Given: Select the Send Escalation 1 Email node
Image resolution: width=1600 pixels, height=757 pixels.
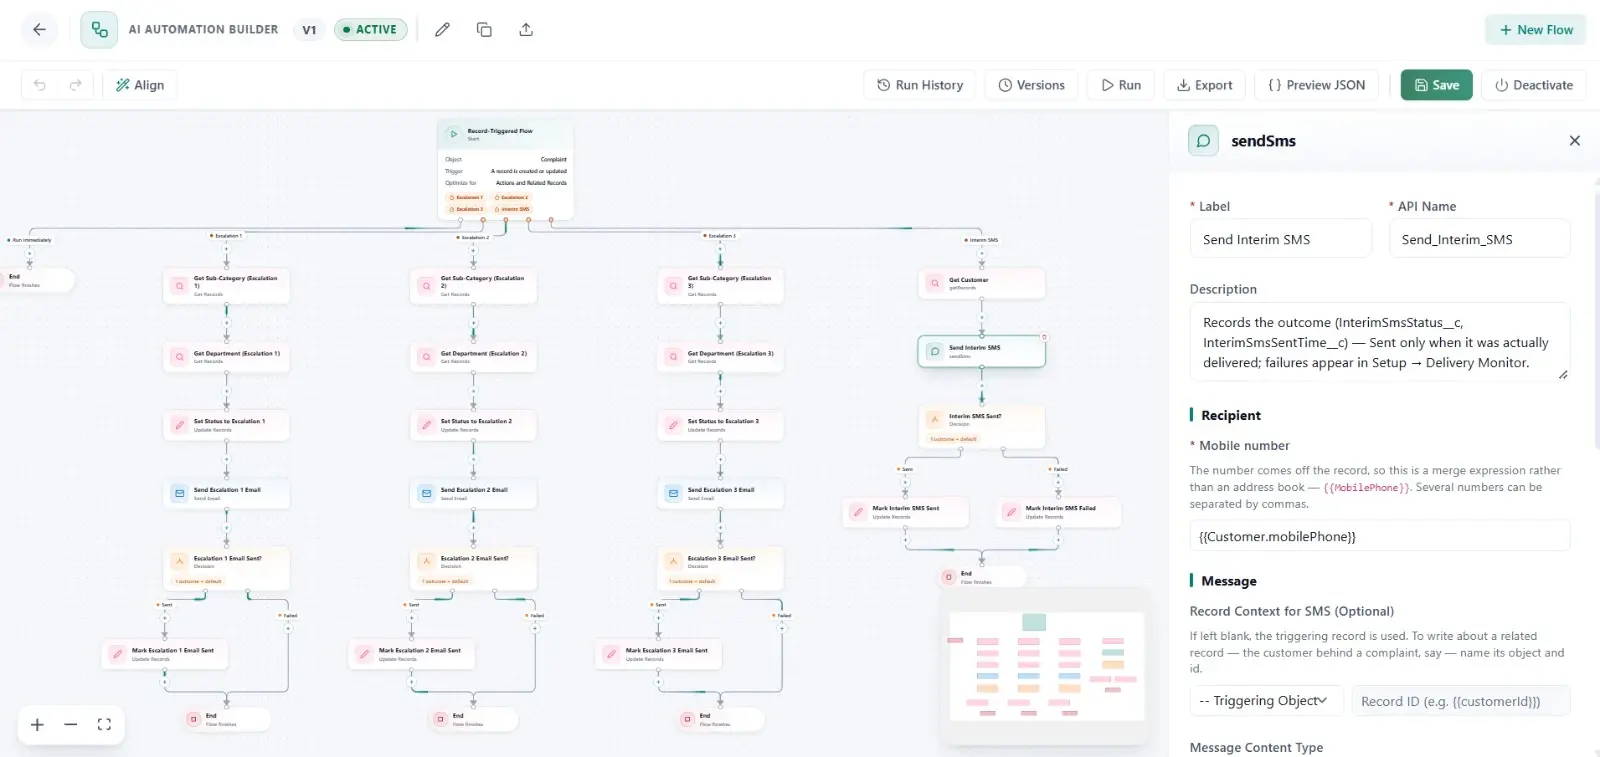Looking at the screenshot, I should coord(227,493).
